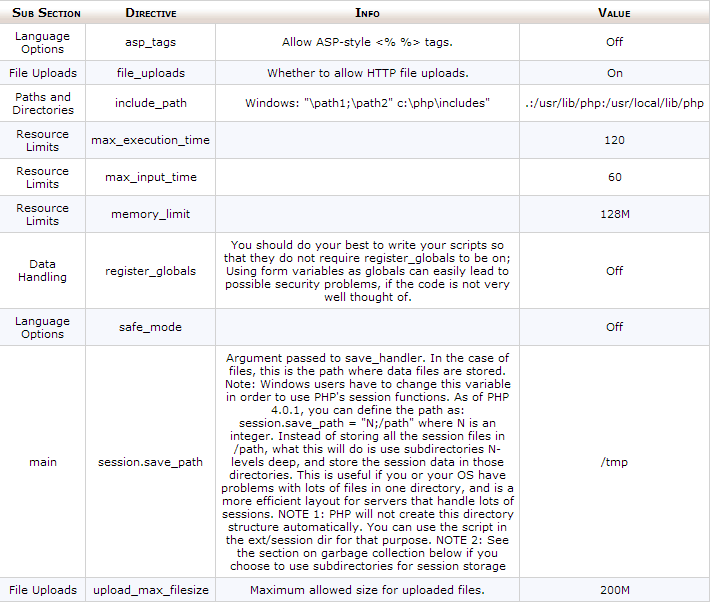711x603 pixels.
Task: Select the upload_max_filesize directive
Action: pos(151,590)
